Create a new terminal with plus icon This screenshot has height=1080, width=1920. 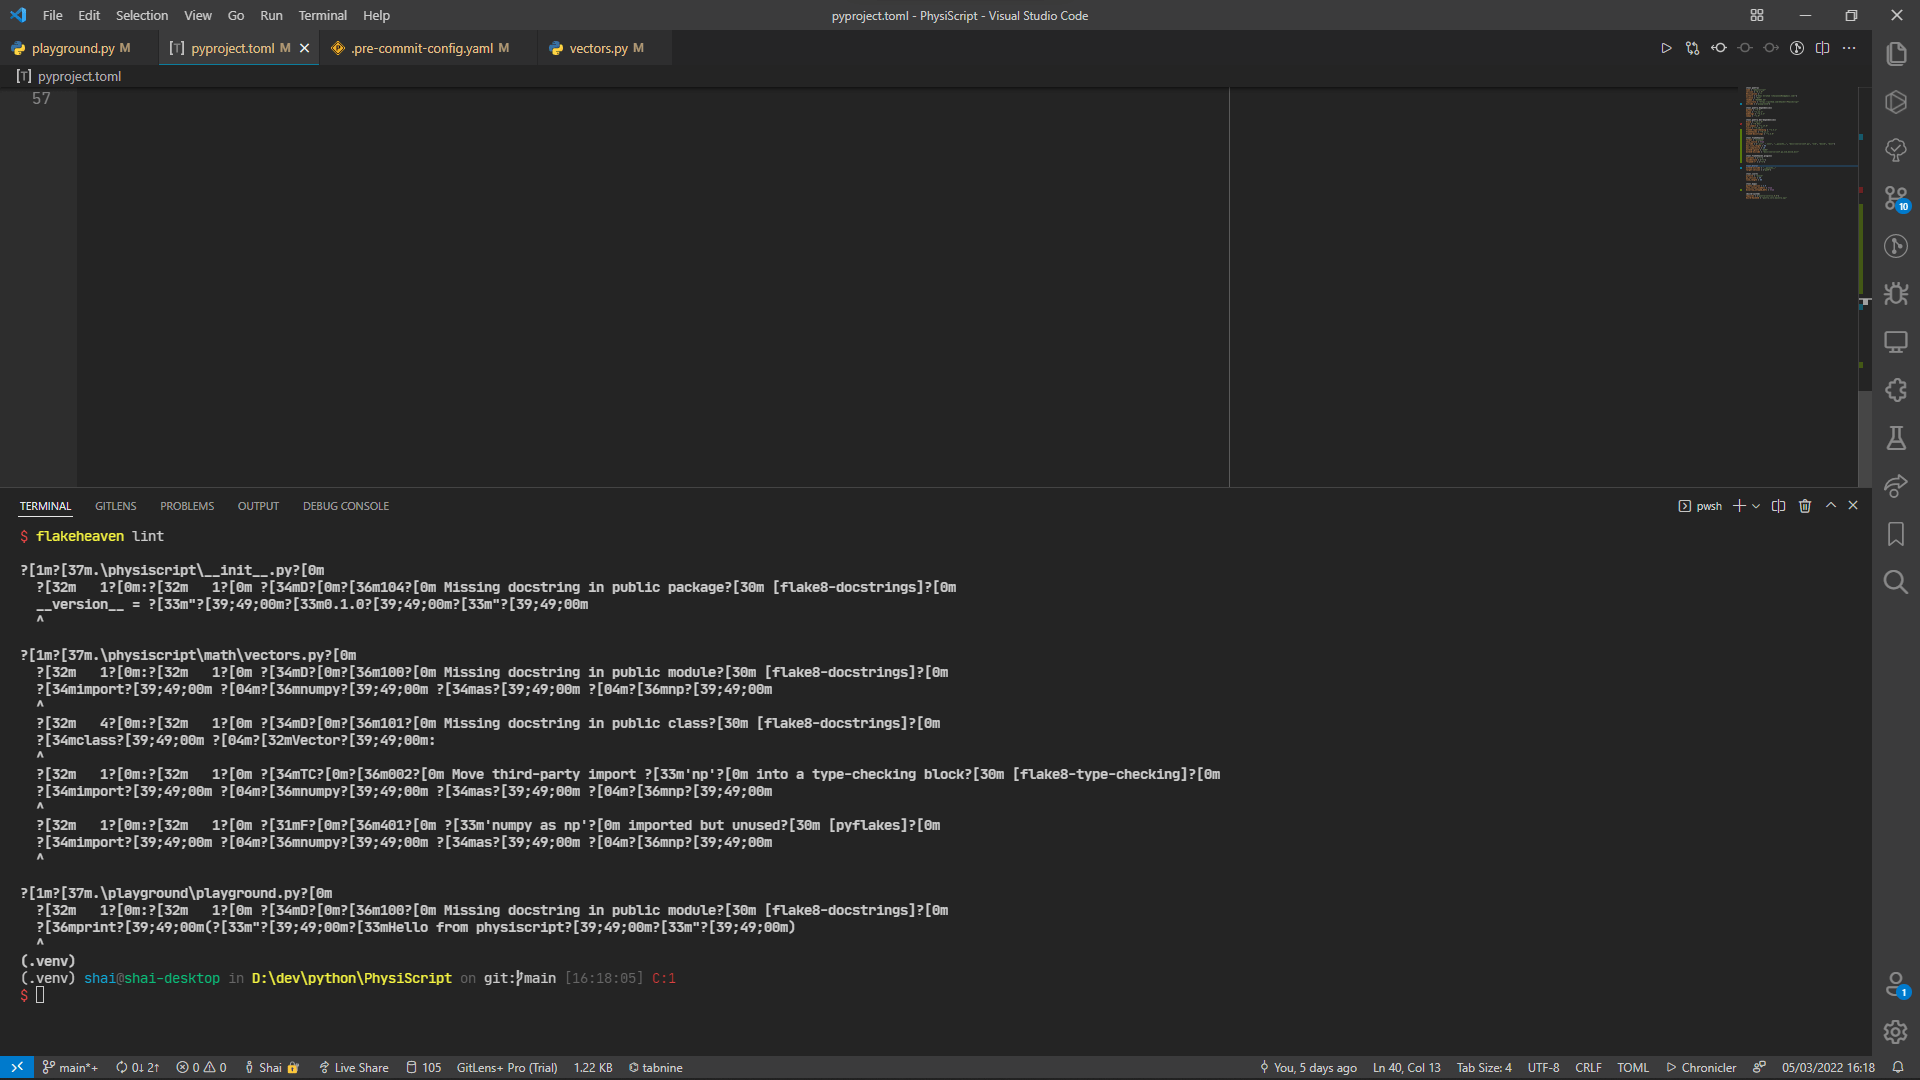click(x=1739, y=506)
